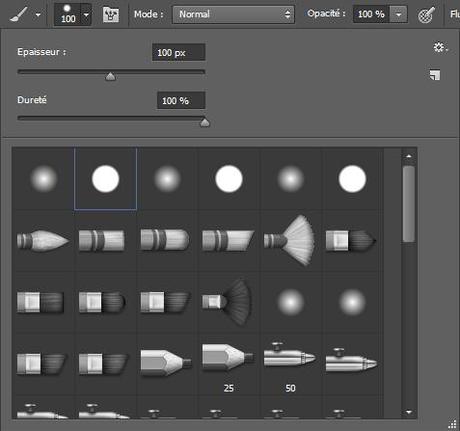Choose the light round curve bristle brush

coord(165,240)
